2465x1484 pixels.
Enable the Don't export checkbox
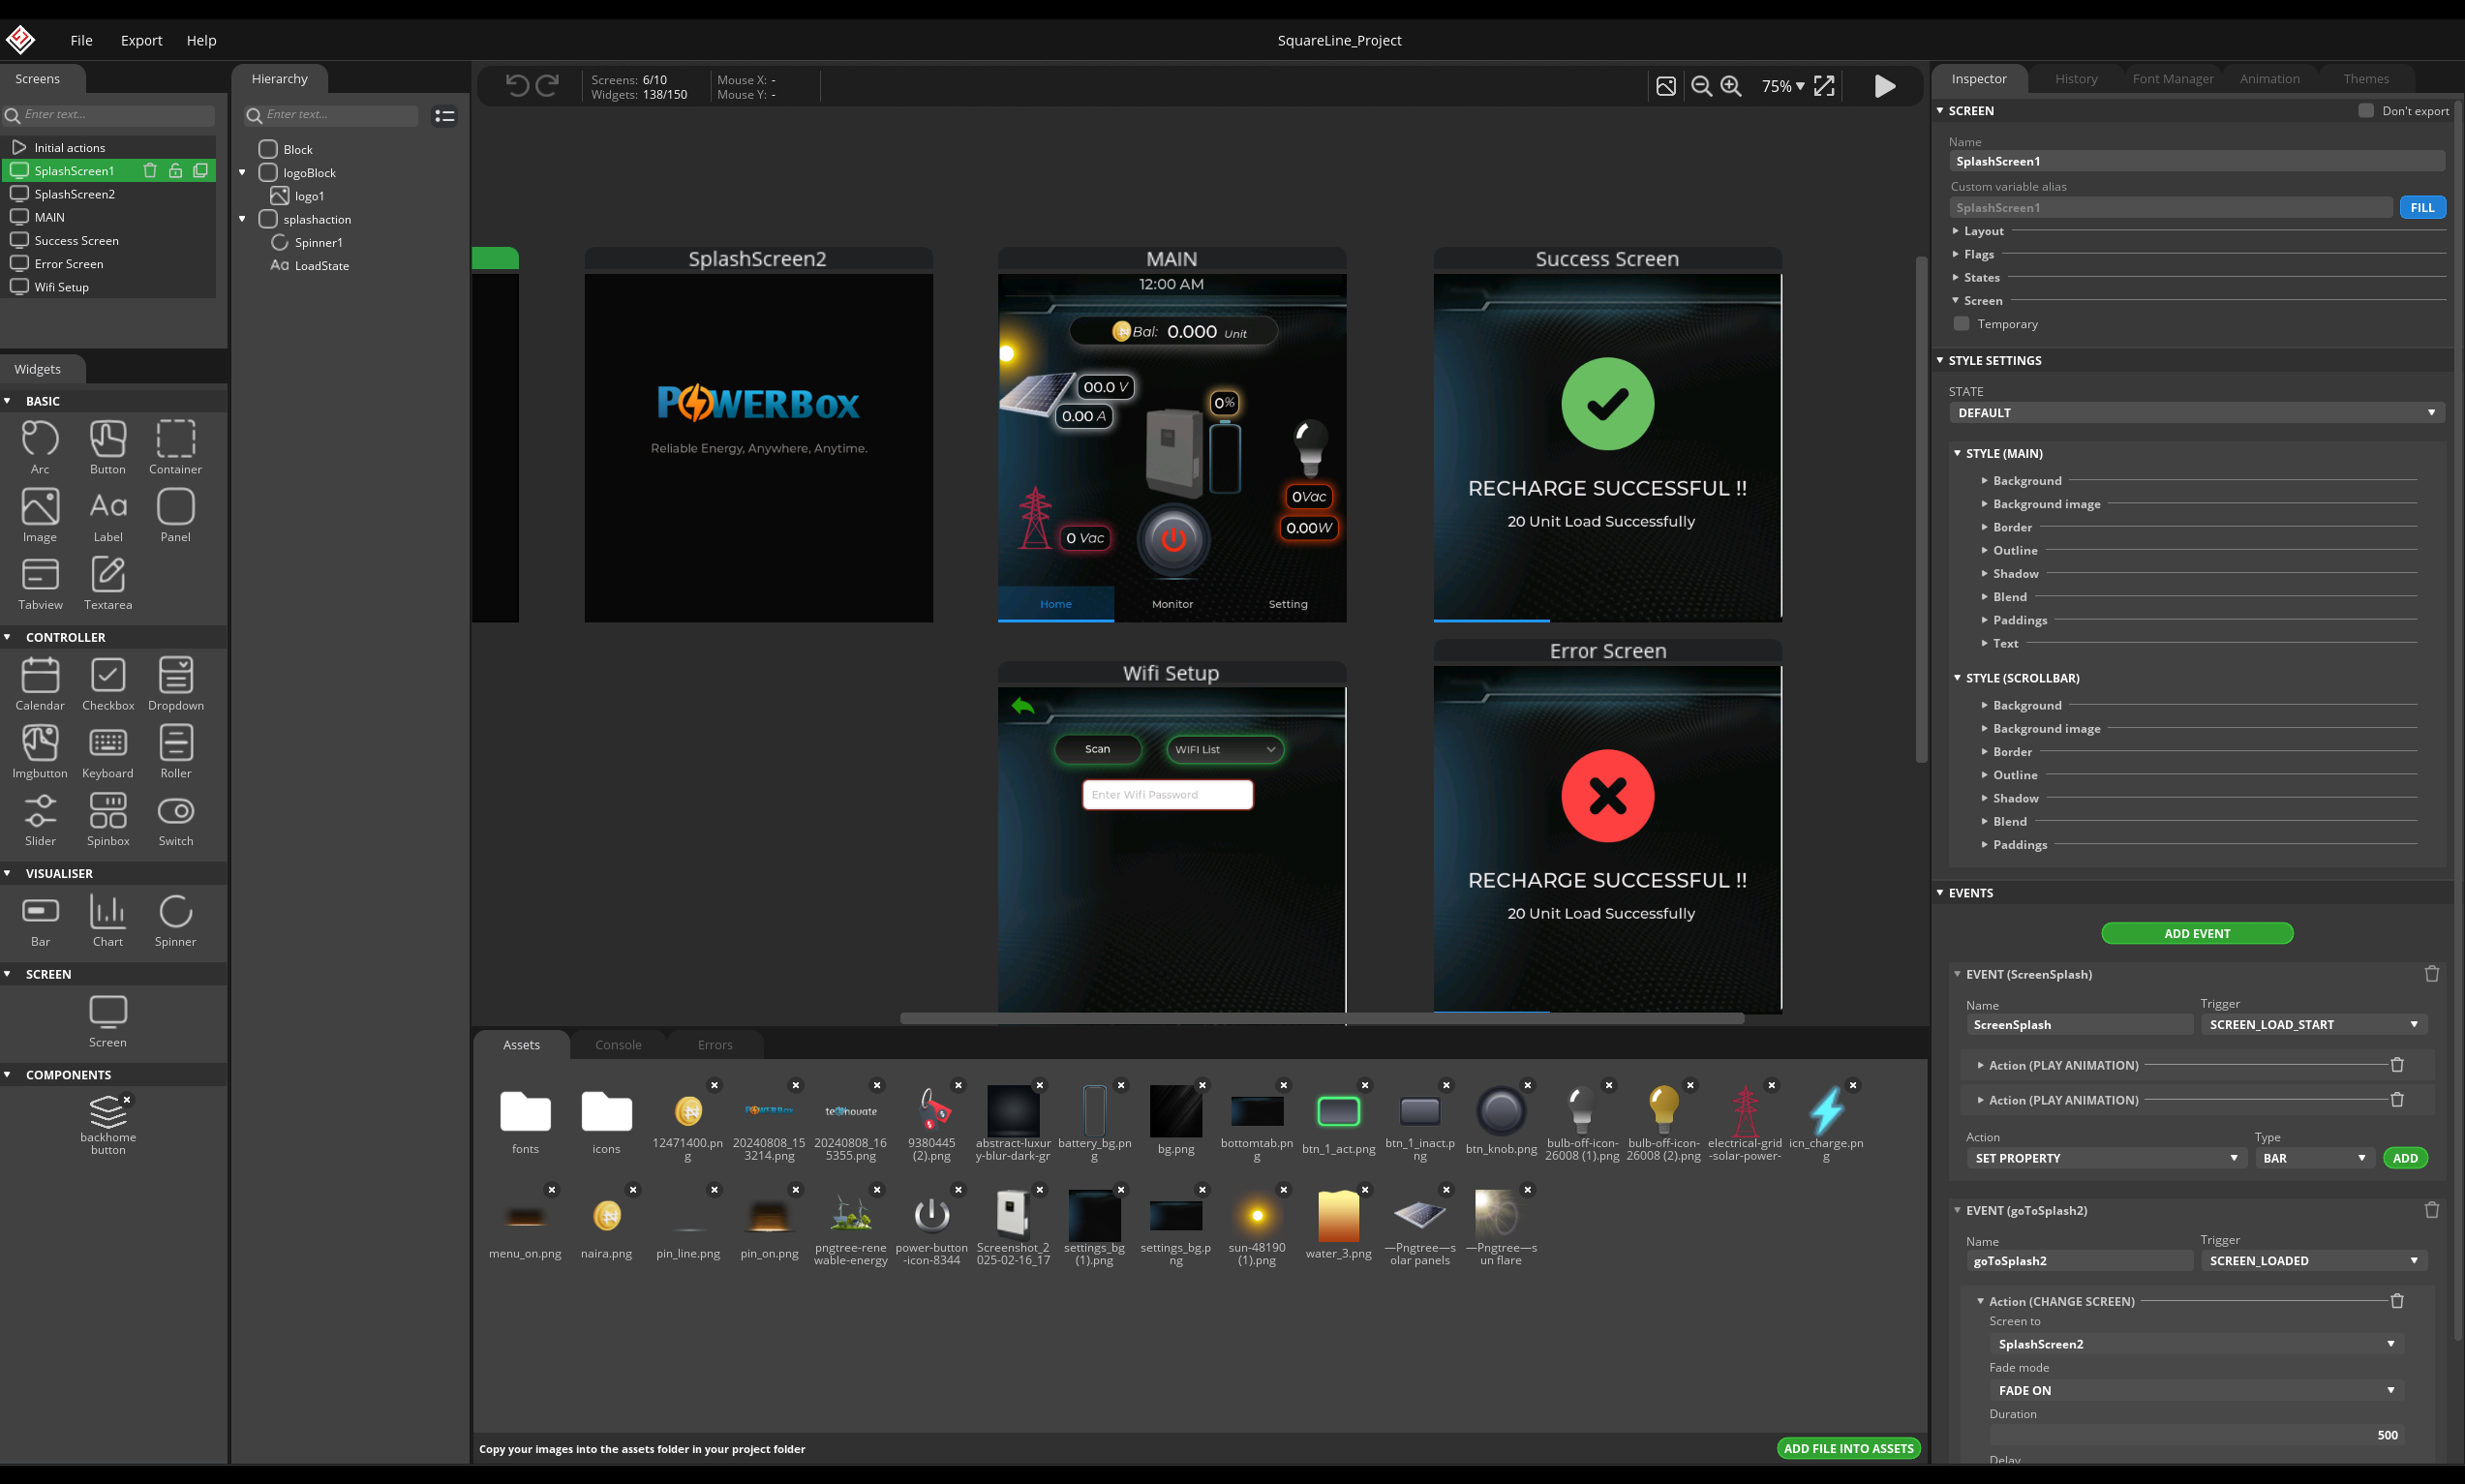point(2365,111)
